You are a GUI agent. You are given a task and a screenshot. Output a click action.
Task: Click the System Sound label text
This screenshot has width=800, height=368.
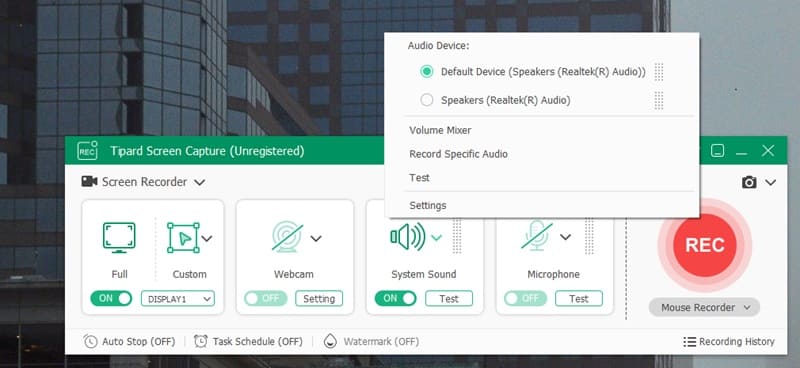tap(423, 274)
